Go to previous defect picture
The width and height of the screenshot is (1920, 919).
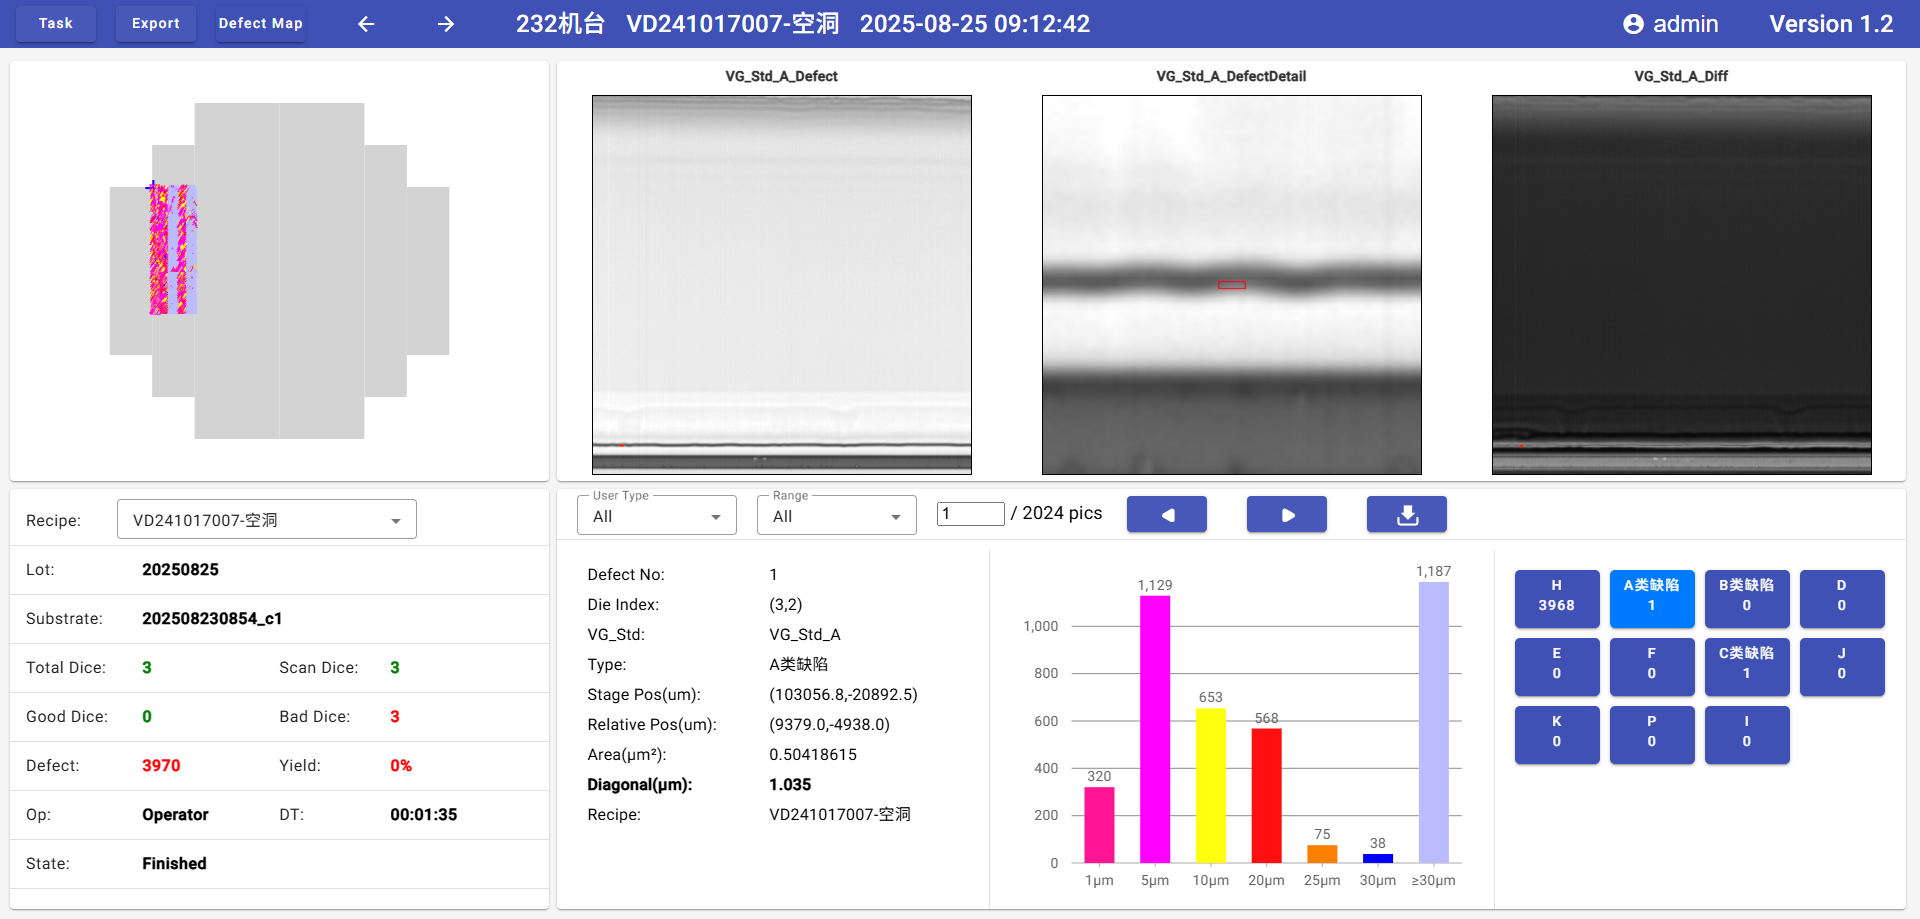click(x=1166, y=514)
